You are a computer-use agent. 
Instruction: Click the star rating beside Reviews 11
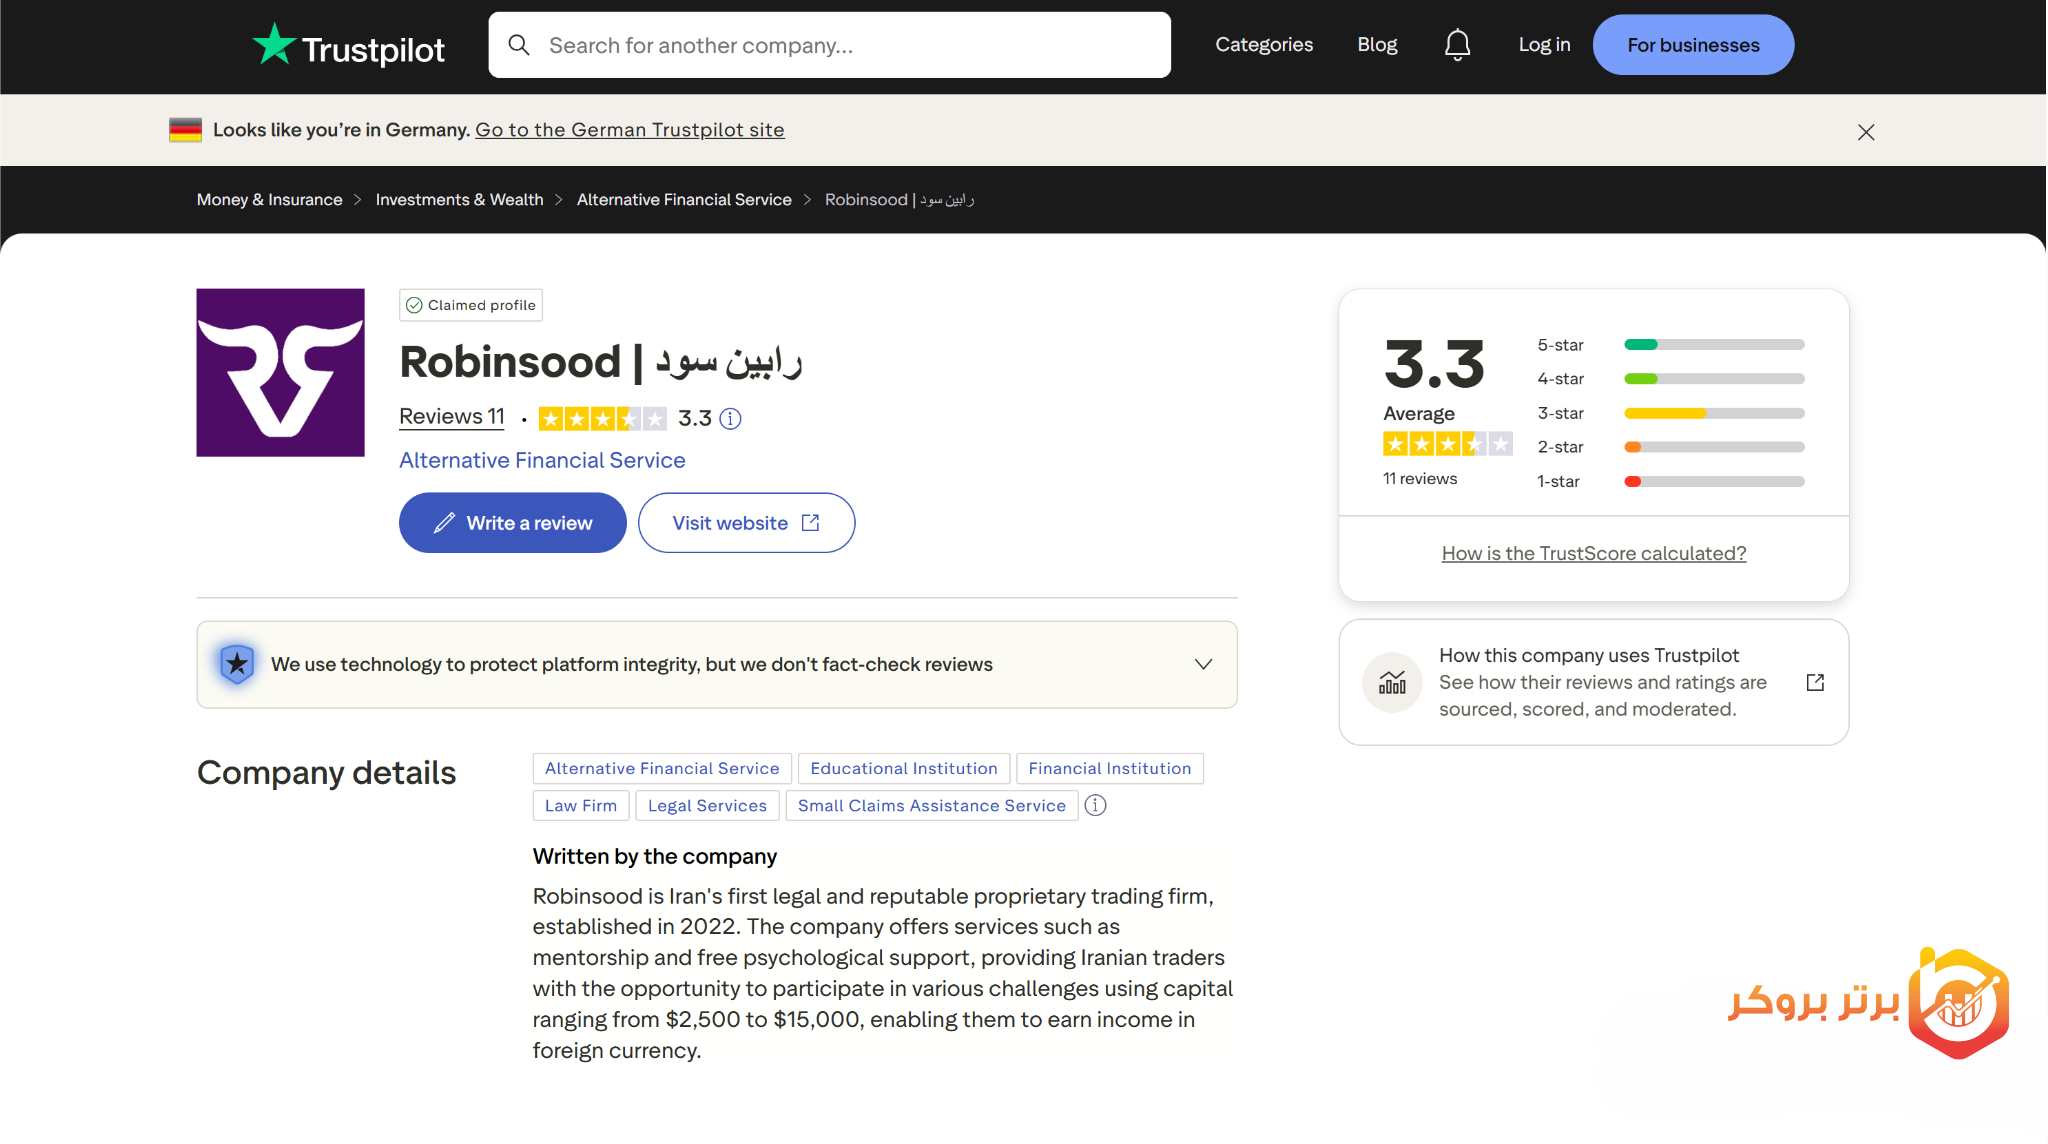(x=603, y=419)
